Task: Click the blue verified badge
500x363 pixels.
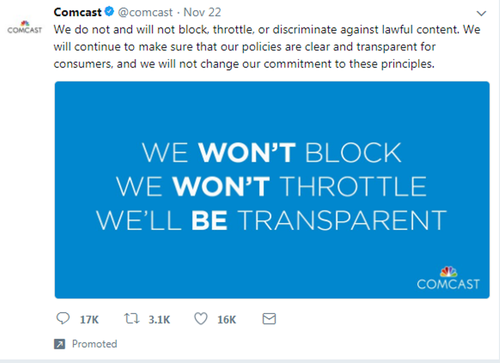Action: 109,12
